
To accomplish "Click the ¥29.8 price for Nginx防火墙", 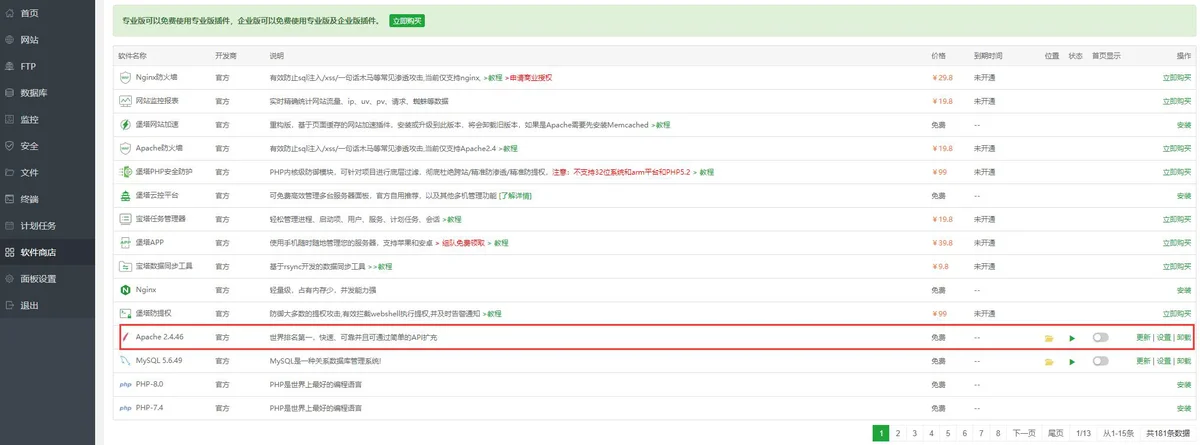I will [x=941, y=77].
